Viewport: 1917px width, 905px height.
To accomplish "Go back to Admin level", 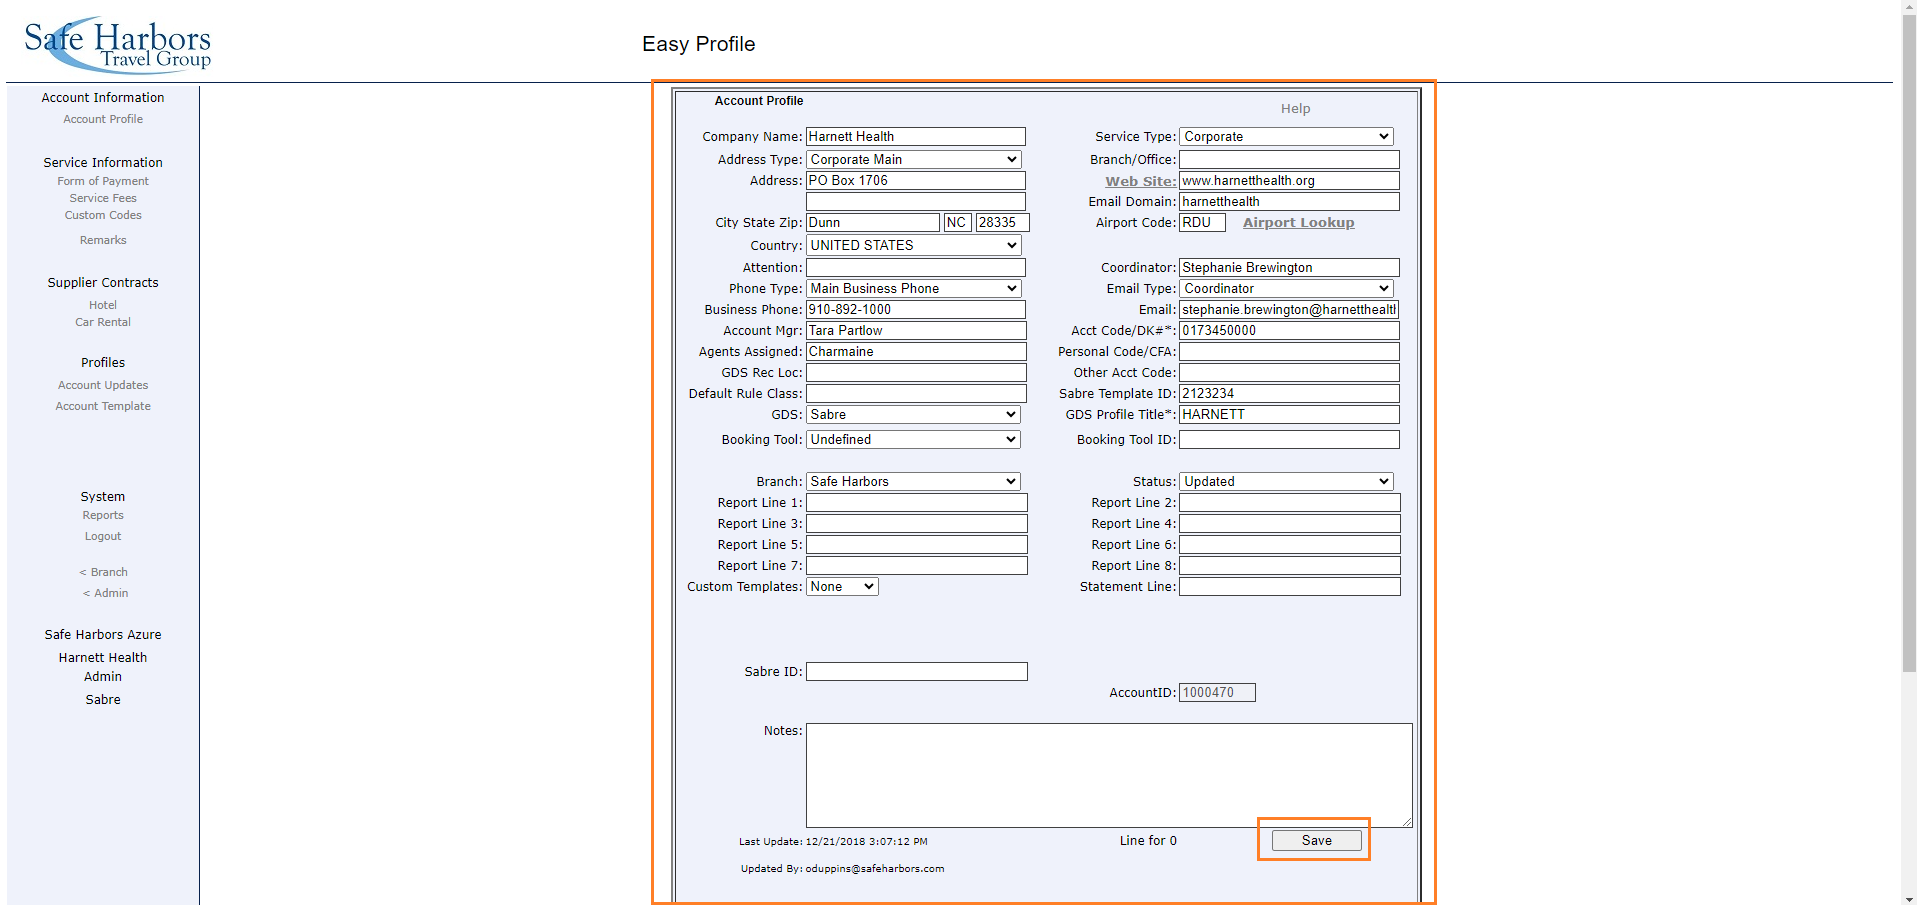I will click(x=105, y=593).
